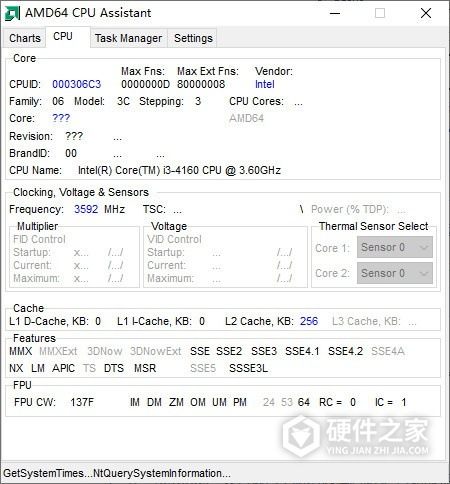Click the Max Ext Fns value 80000008
Screen dimensions: 450x484
point(201,84)
